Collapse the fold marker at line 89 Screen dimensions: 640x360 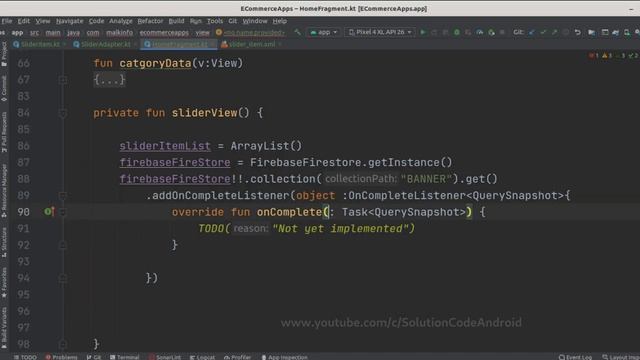click(x=62, y=196)
